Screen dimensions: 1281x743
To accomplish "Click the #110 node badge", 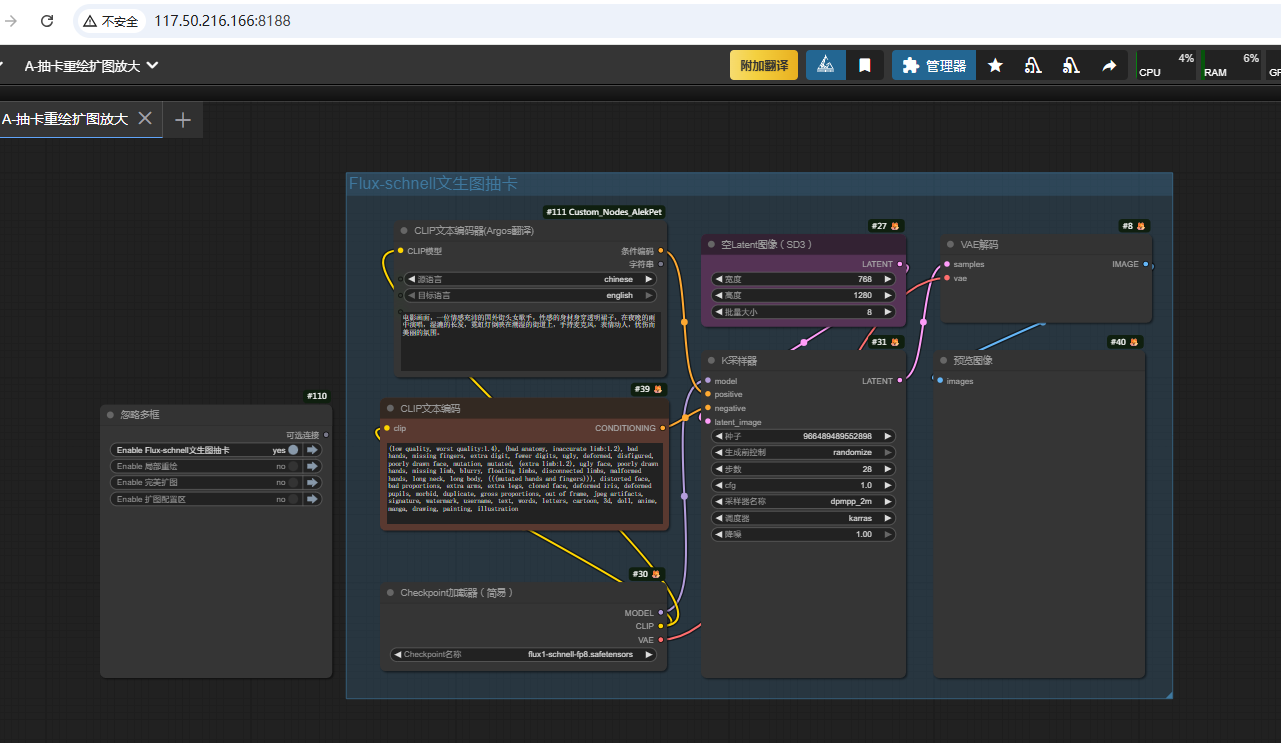I will [317, 396].
